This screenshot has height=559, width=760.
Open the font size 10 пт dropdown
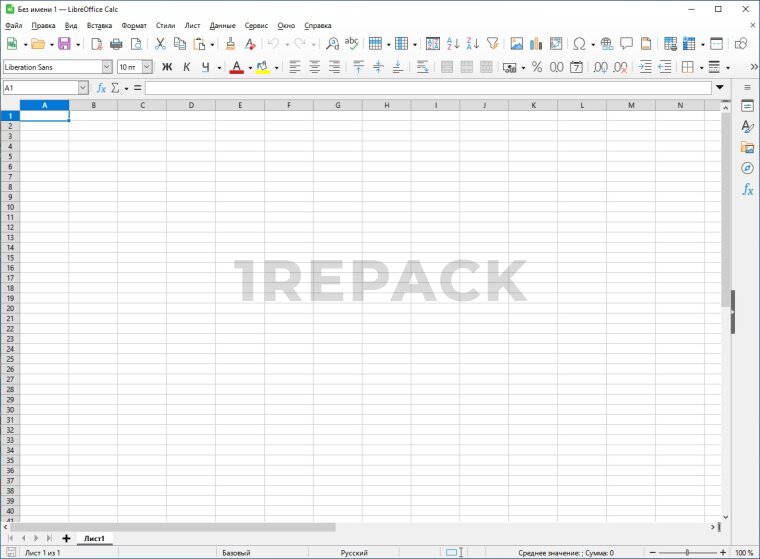click(147, 67)
